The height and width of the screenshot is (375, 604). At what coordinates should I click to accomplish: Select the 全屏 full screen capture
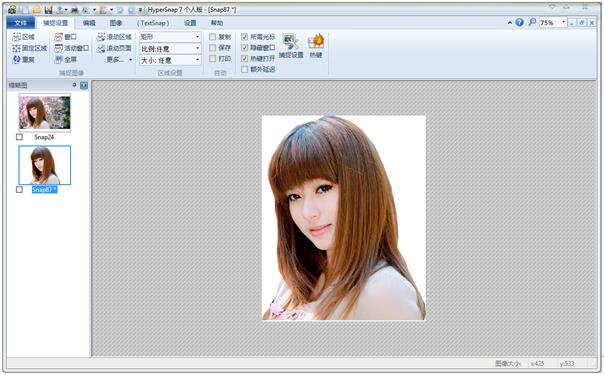[66, 59]
